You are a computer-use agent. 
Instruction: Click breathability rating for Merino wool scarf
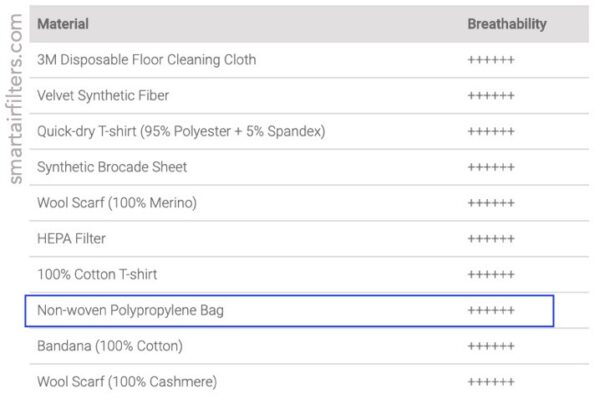491,203
